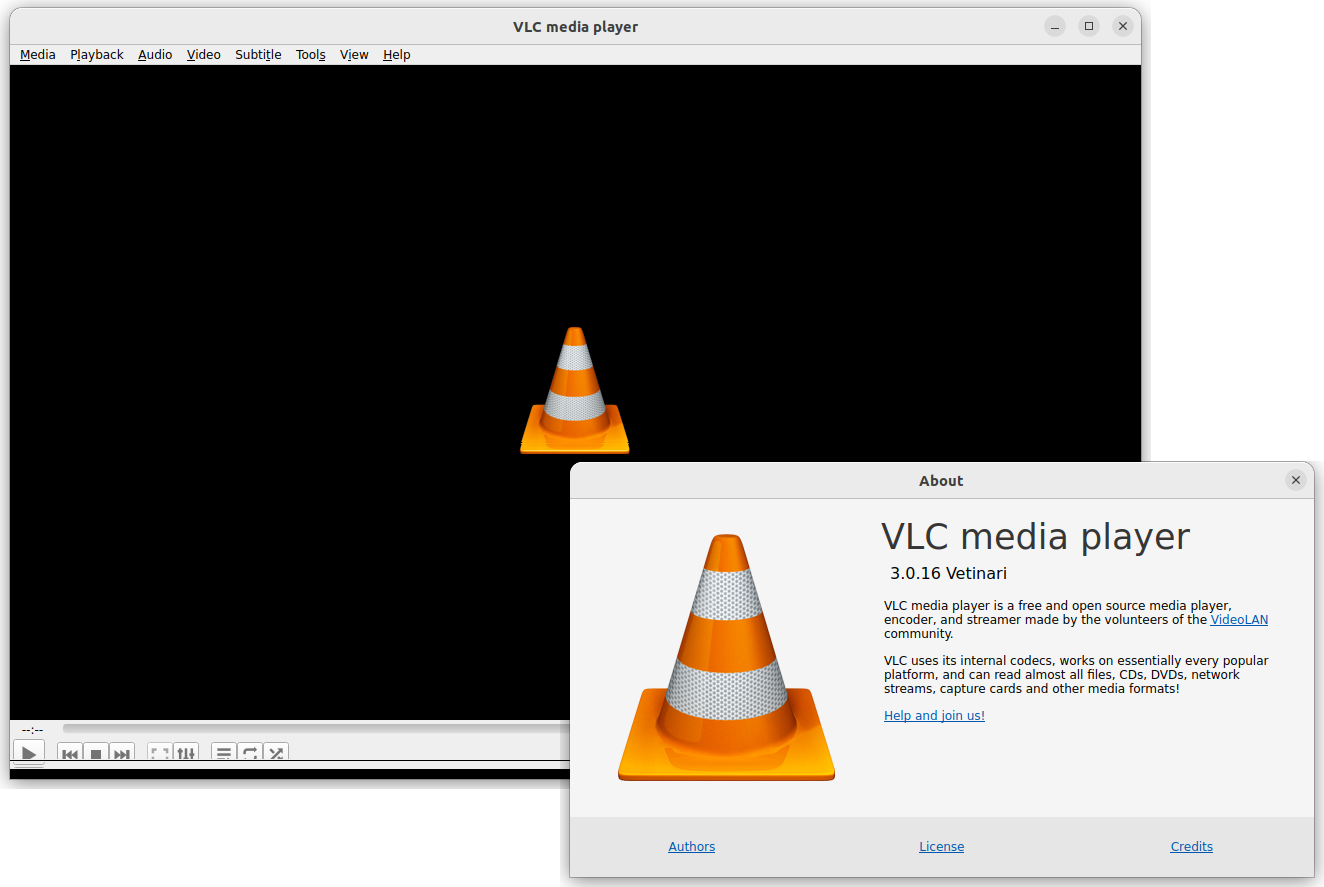Click the Stop playback button
Viewport: 1324px width, 887px height.
(x=96, y=753)
